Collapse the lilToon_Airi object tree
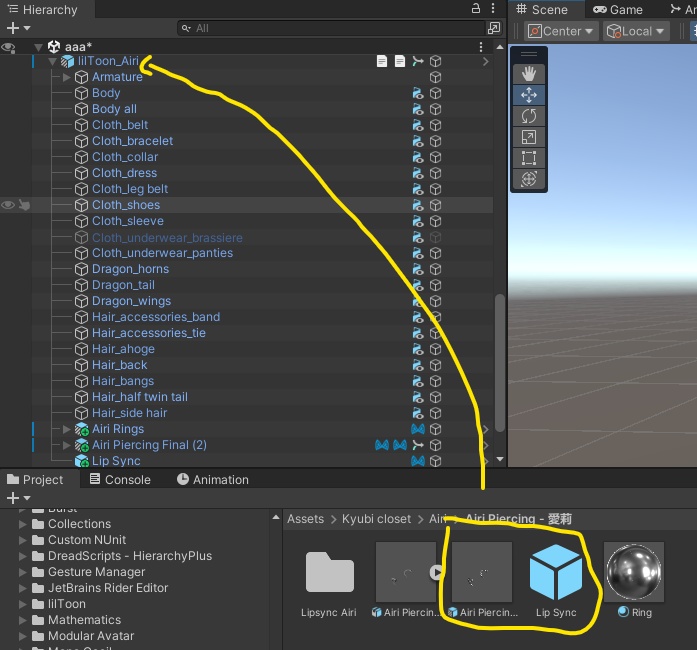Image resolution: width=697 pixels, height=650 pixels. point(52,61)
